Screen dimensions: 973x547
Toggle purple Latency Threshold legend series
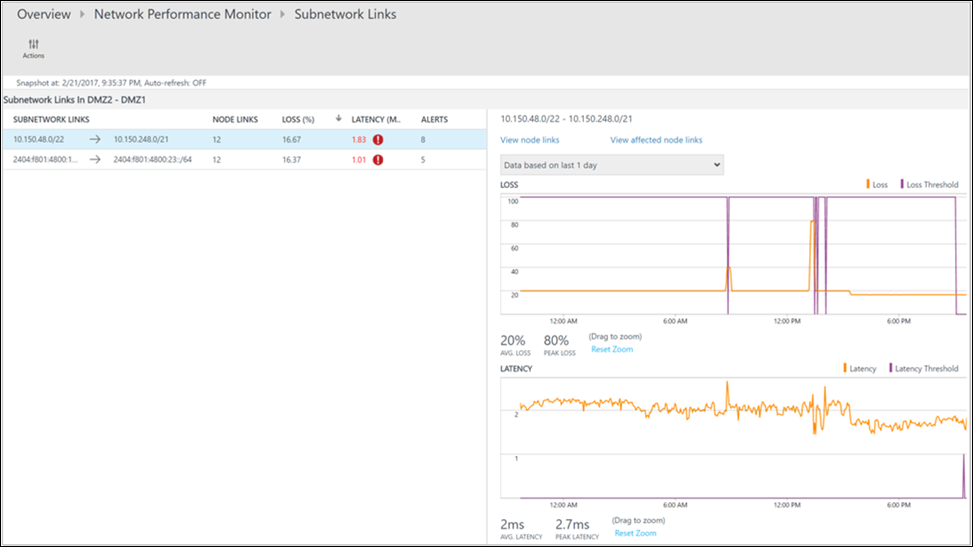tap(922, 369)
